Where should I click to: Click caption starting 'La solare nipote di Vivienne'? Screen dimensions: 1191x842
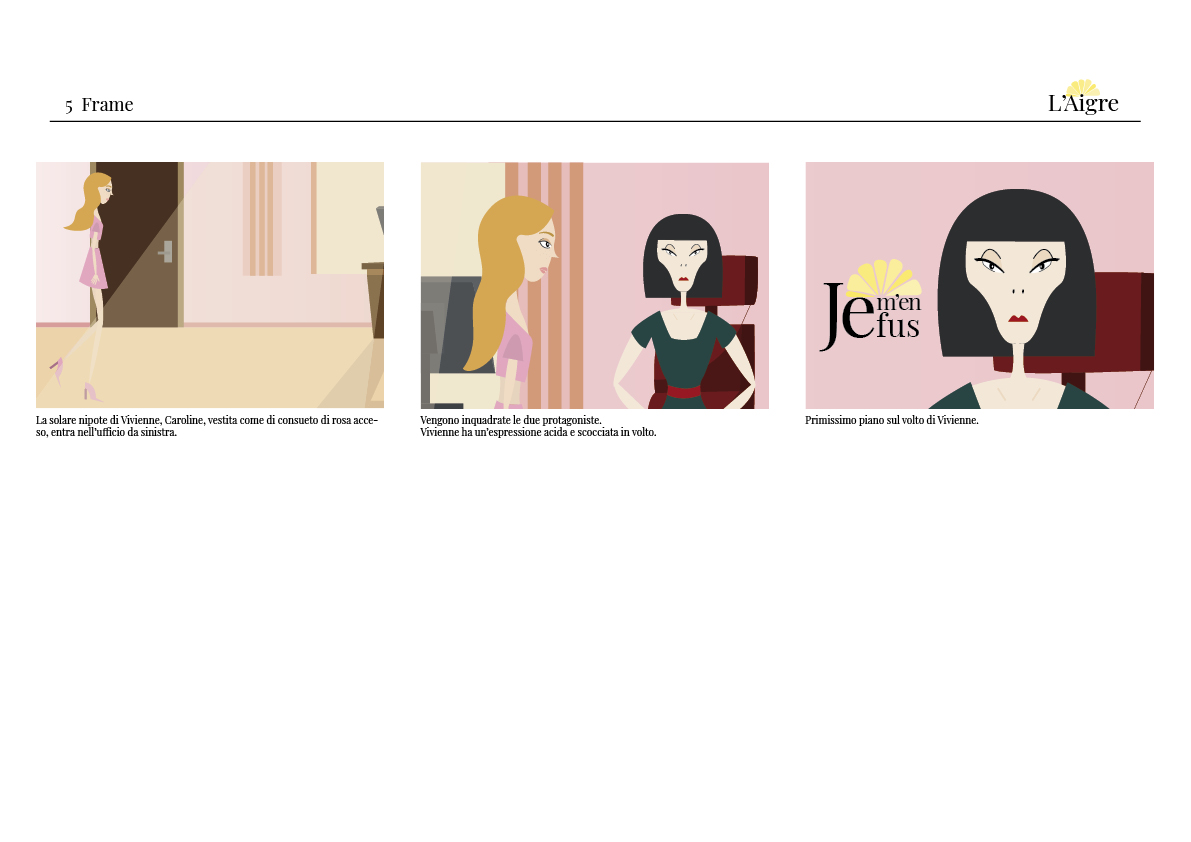coord(207,426)
